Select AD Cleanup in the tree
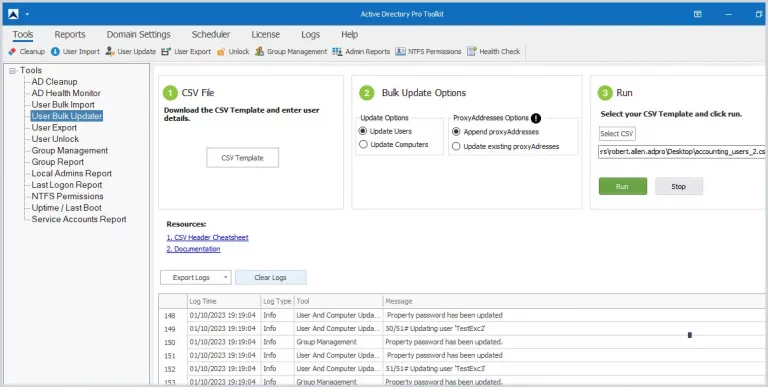The height and width of the screenshot is (387, 768). point(54,82)
